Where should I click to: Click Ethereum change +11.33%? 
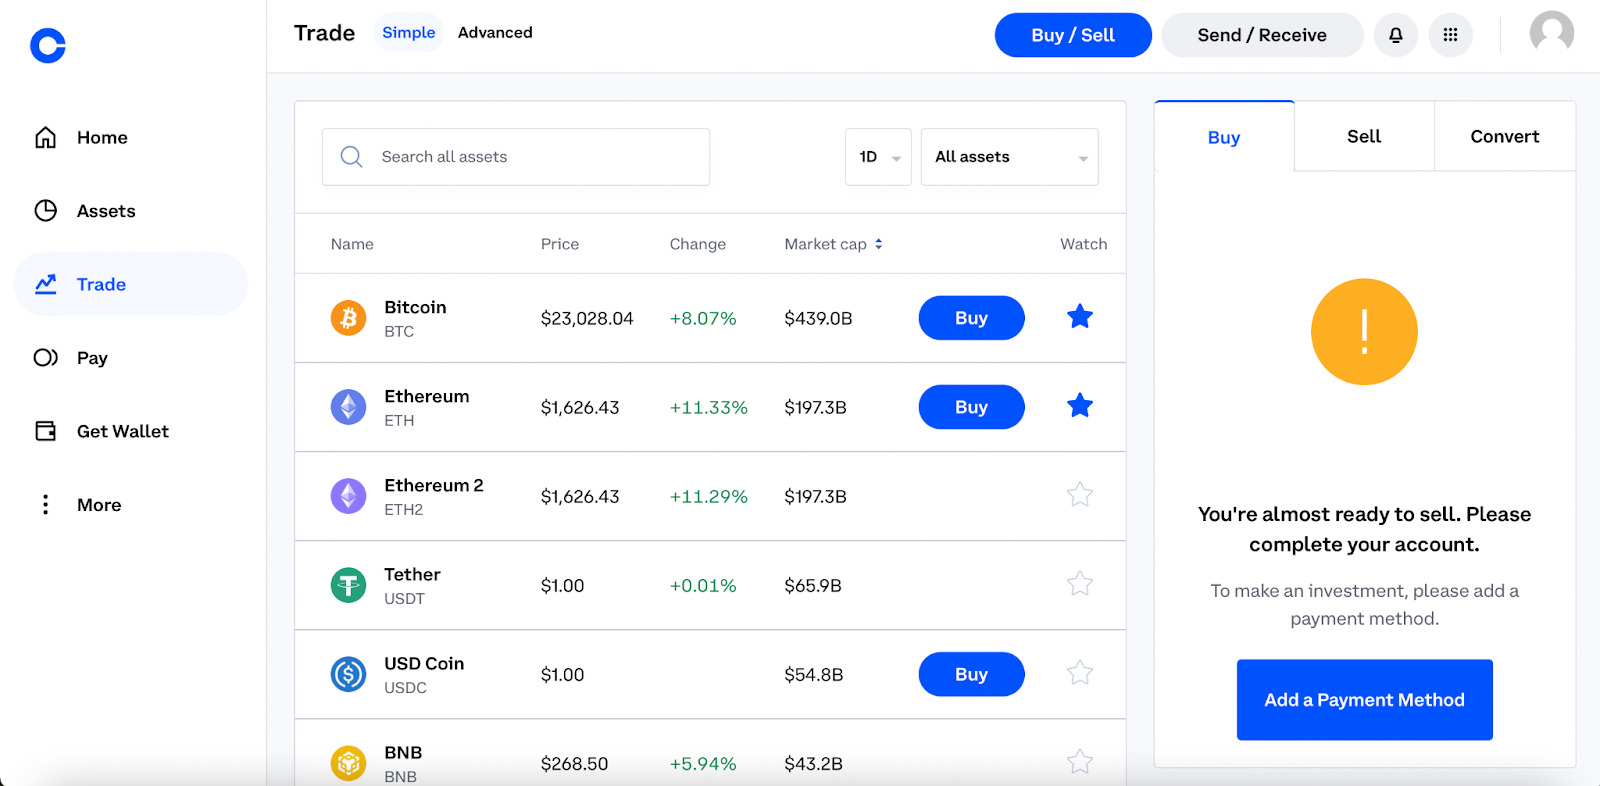[x=709, y=408]
